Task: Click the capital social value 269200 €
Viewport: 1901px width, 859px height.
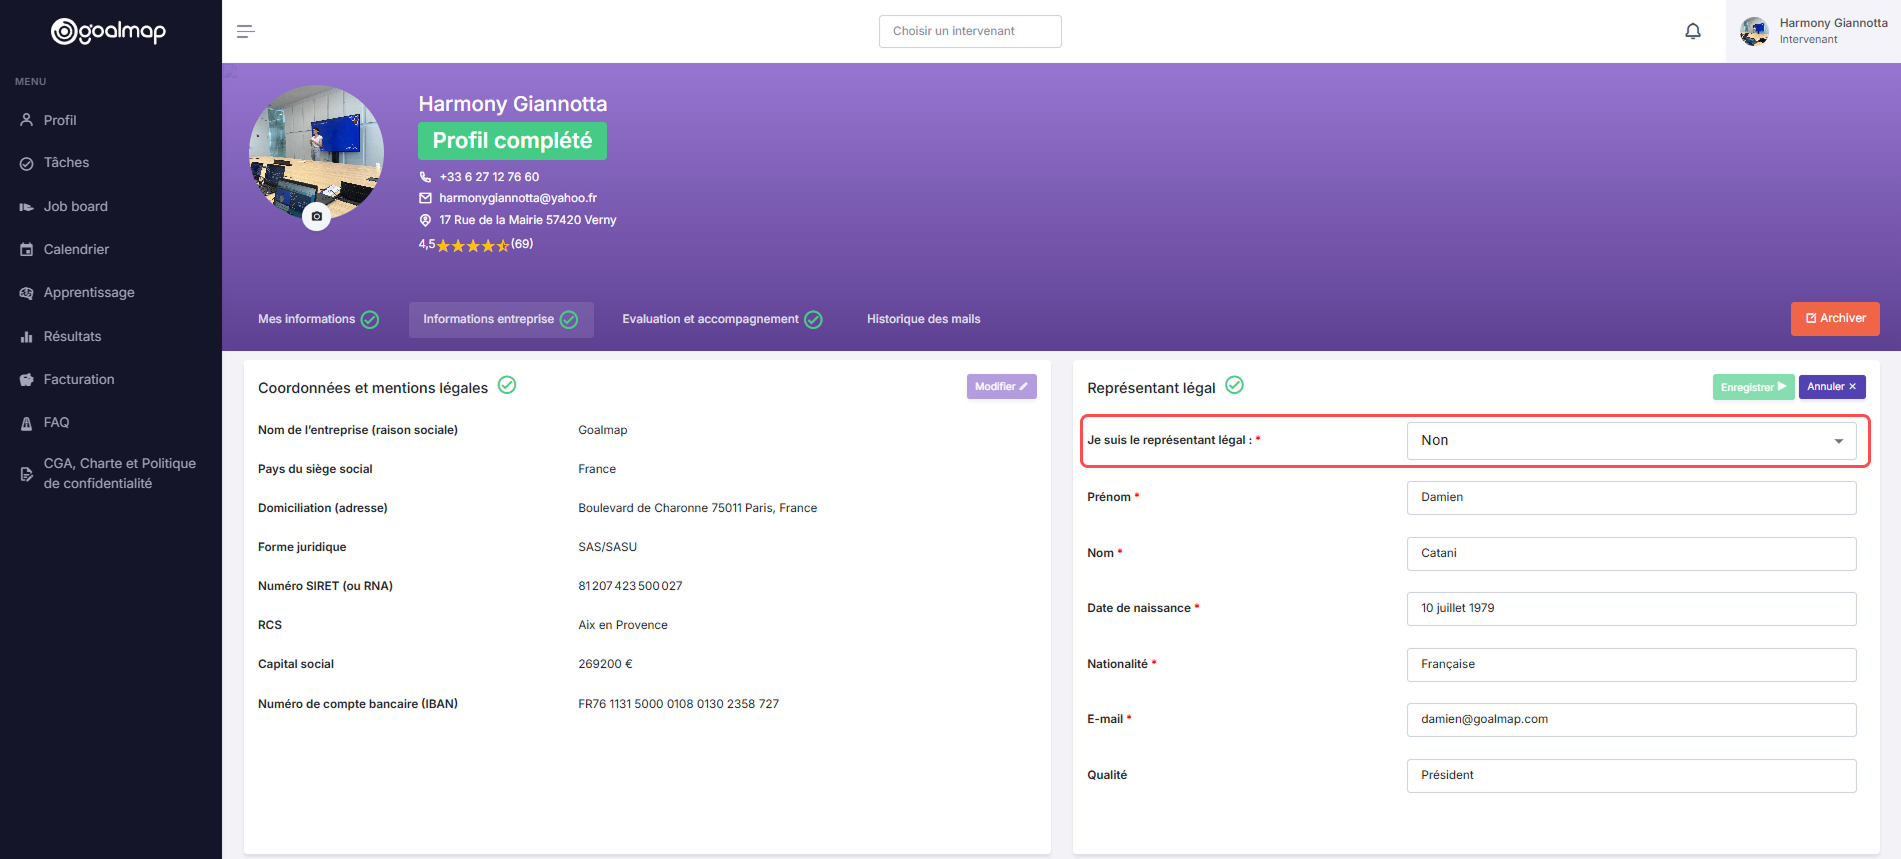Action: pos(605,664)
